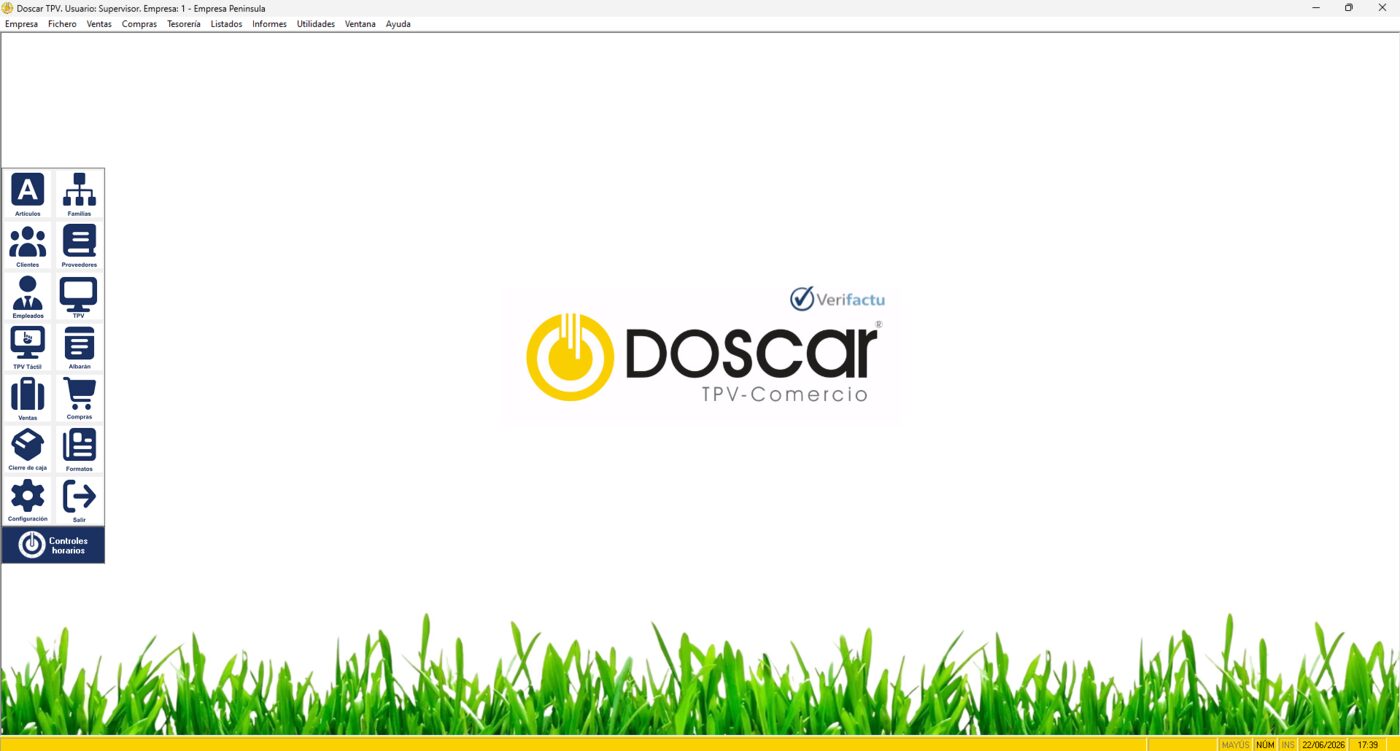Open the Compras shopping cart icon
The image size is (1400, 751).
(79, 398)
